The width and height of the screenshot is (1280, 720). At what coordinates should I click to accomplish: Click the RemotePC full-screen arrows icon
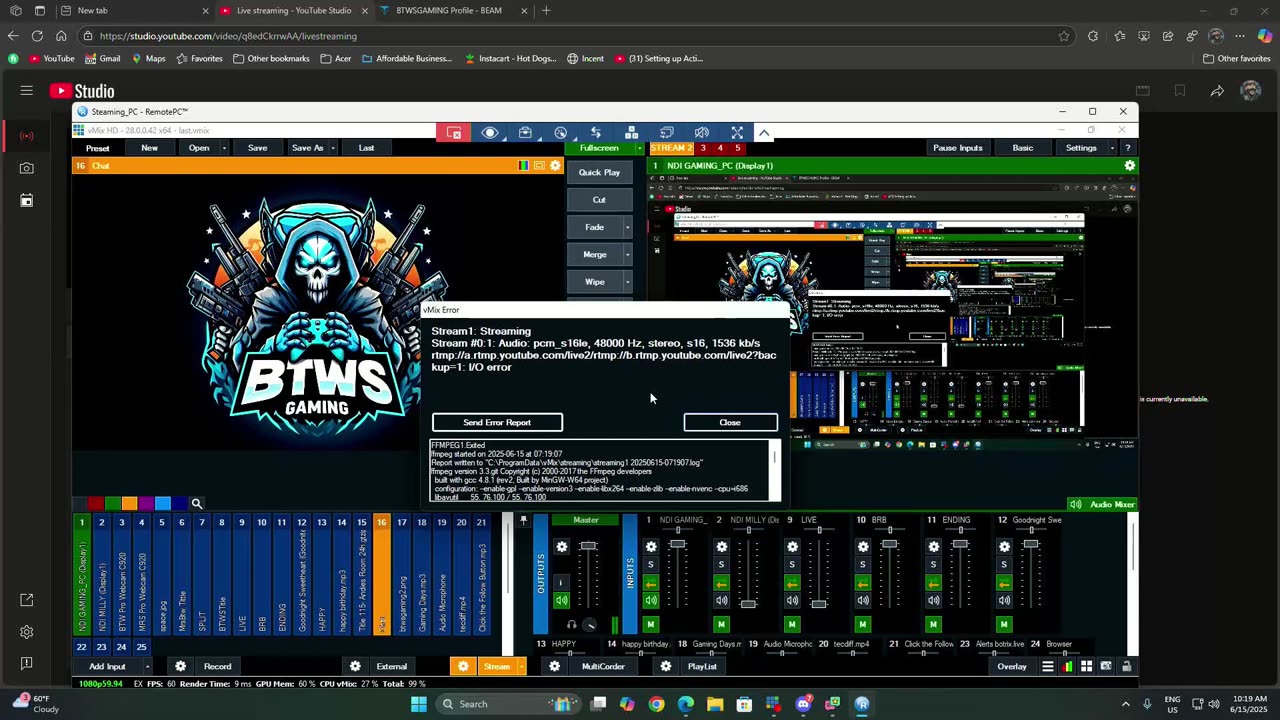point(737,132)
